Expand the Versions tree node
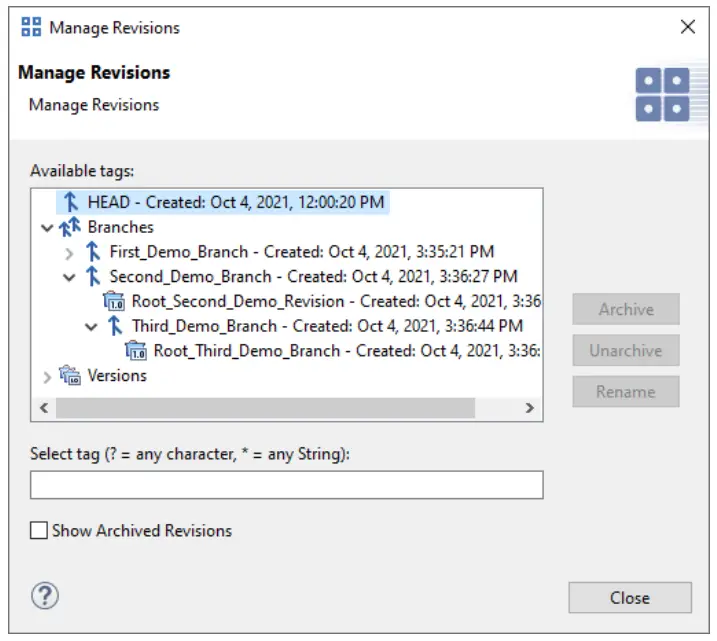 [46, 377]
